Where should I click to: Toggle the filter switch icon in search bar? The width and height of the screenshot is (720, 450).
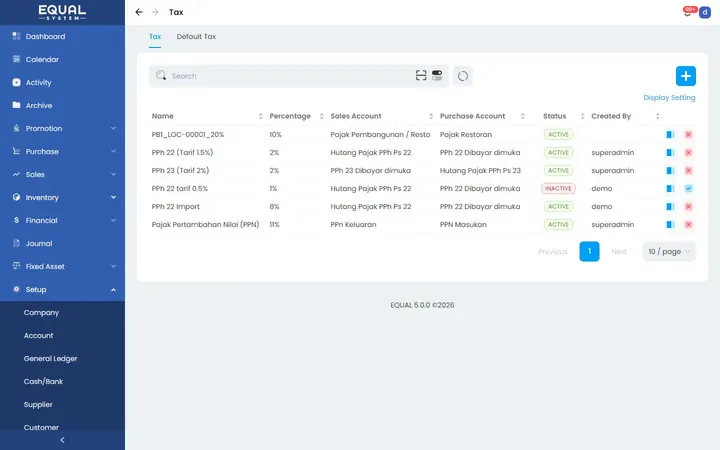pyautogui.click(x=437, y=75)
